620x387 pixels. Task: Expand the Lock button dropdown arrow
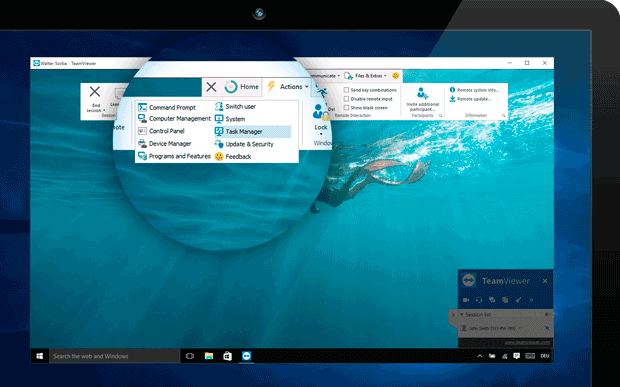pyautogui.click(x=321, y=134)
